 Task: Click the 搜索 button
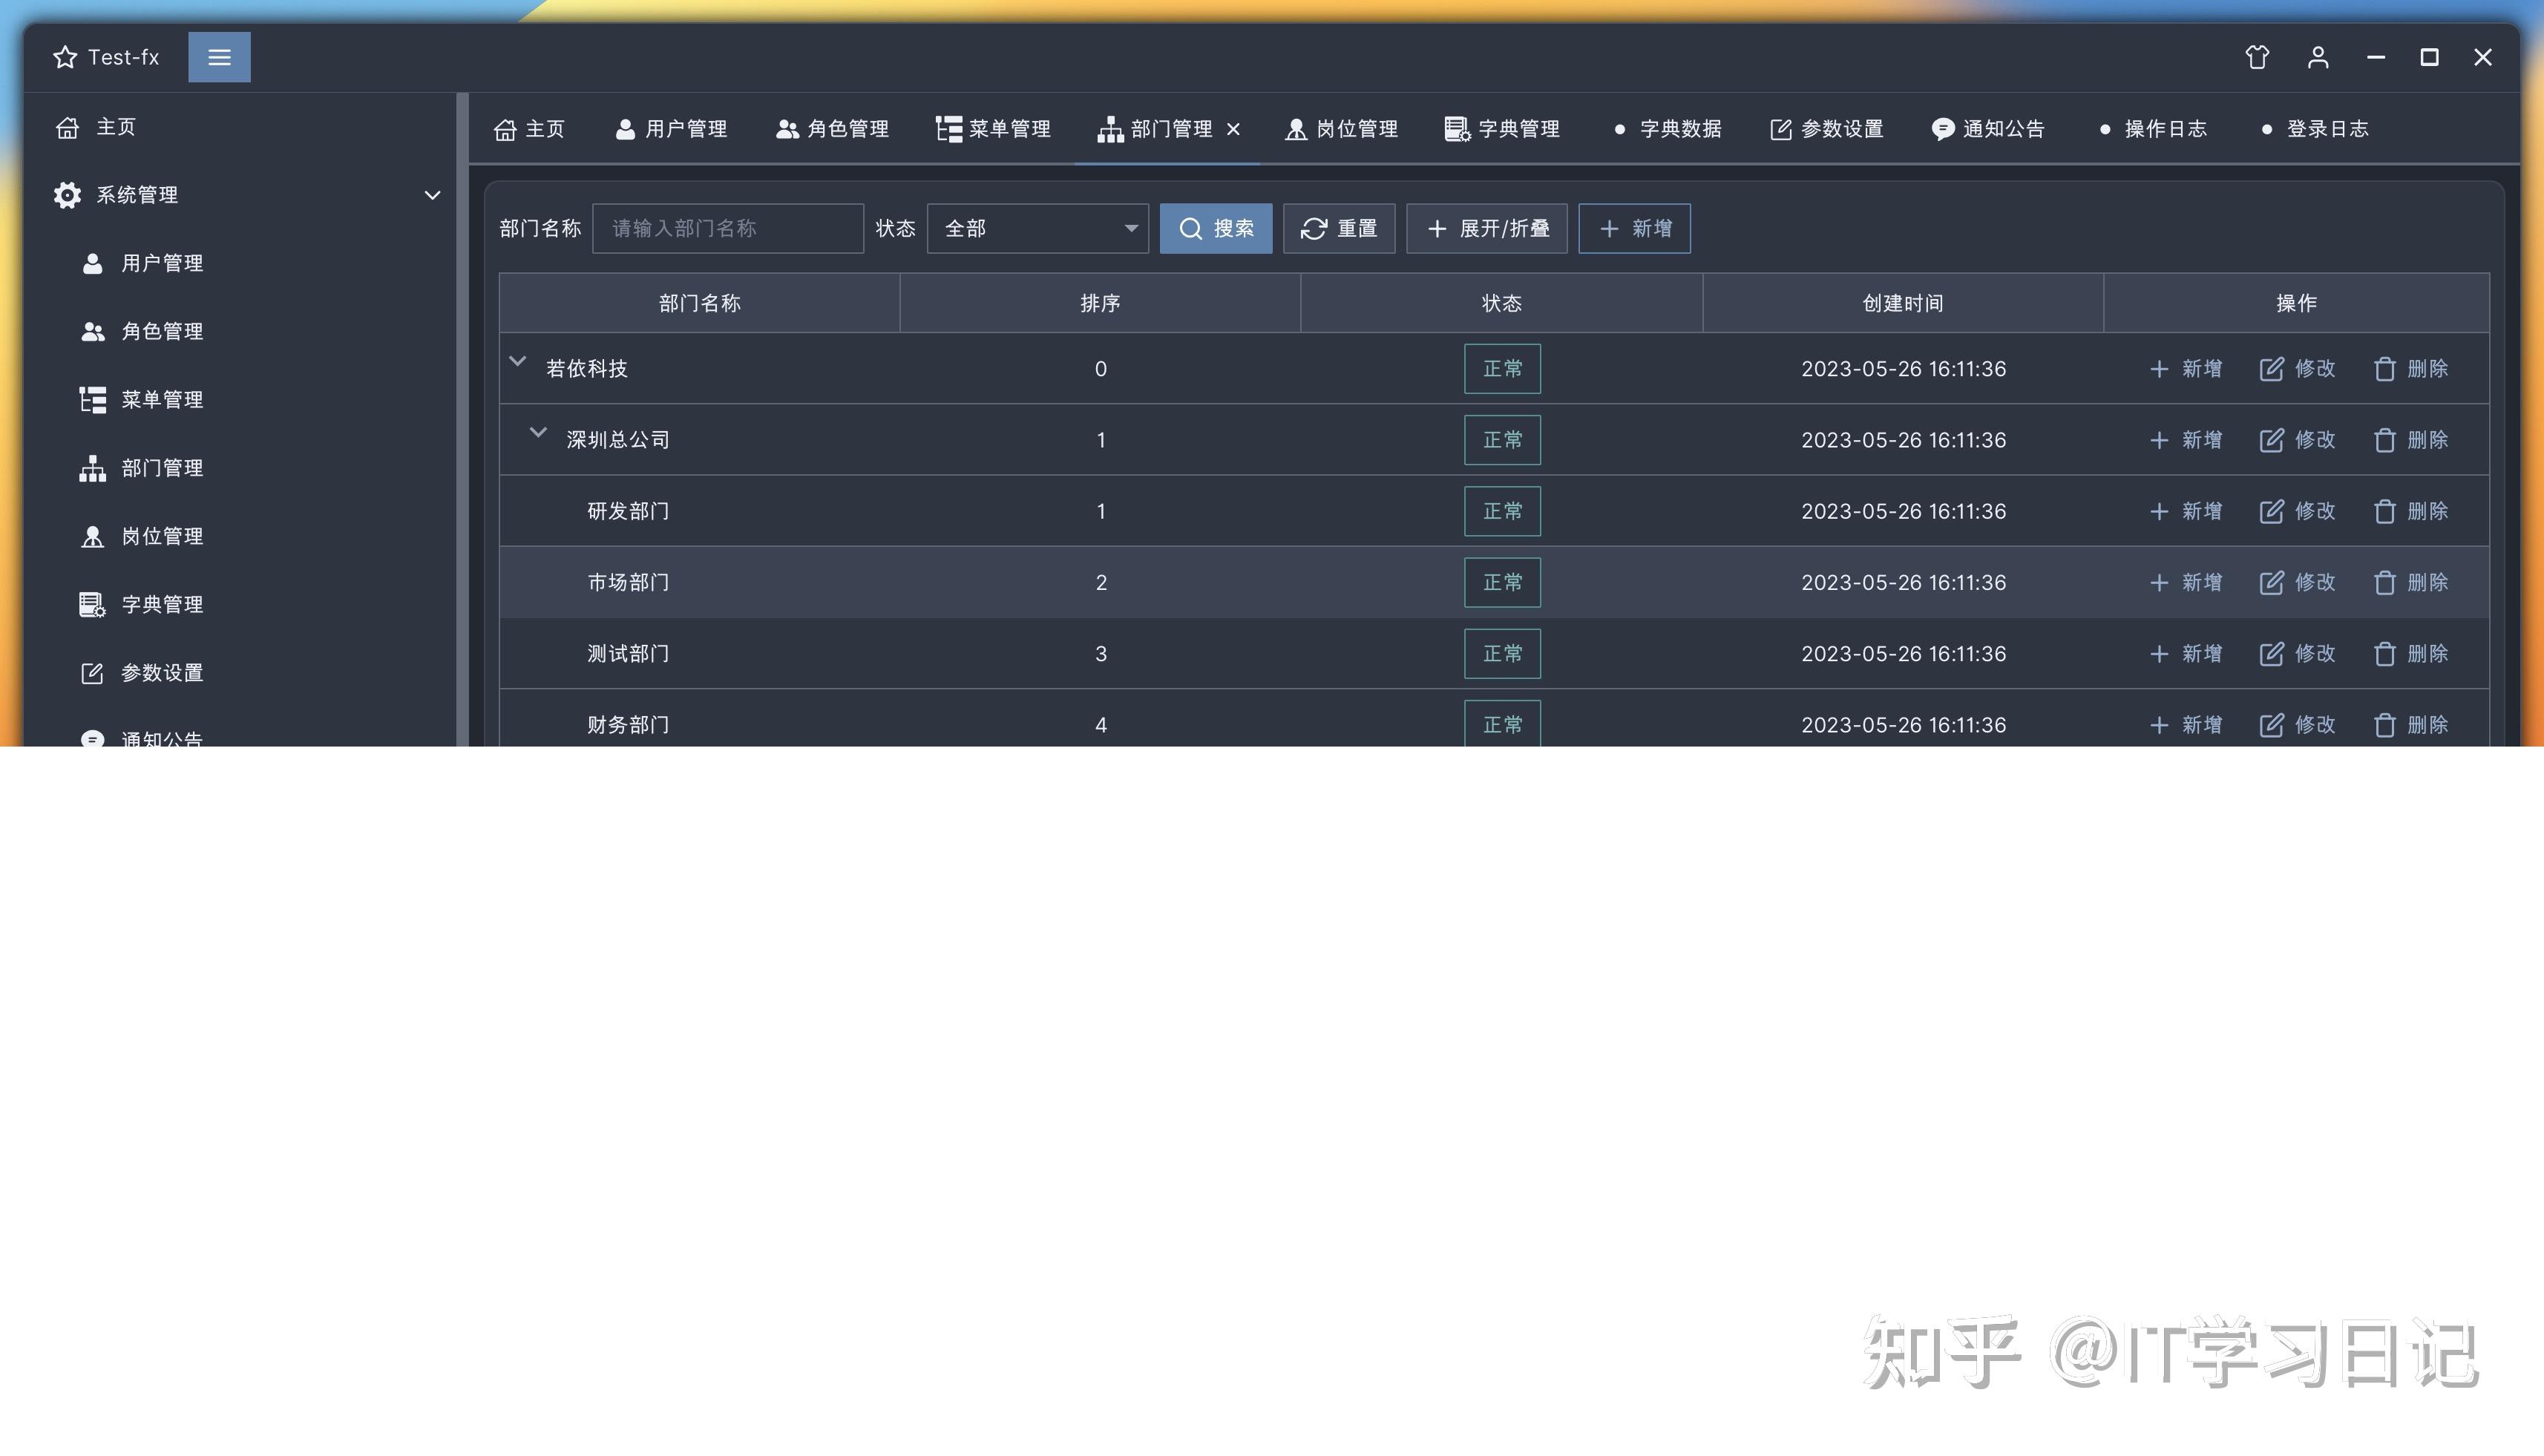point(1215,228)
